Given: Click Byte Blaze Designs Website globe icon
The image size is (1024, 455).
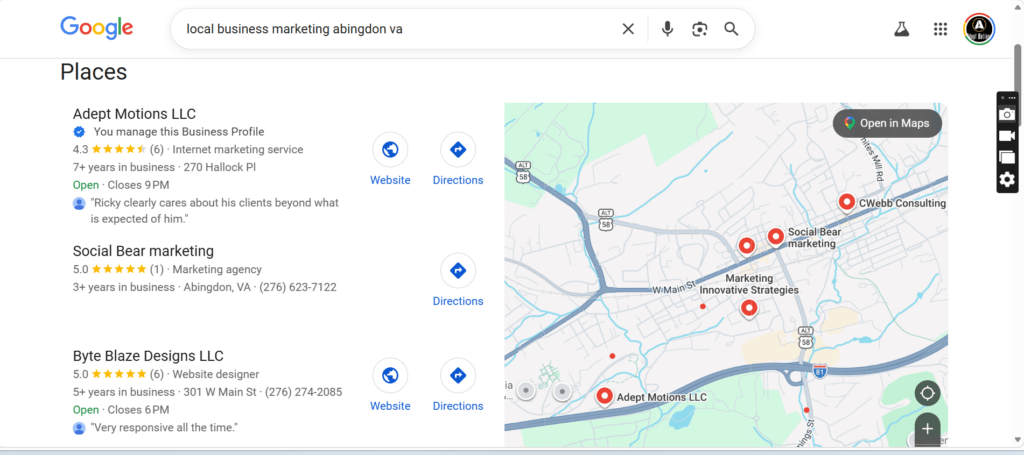Looking at the screenshot, I should click(390, 375).
